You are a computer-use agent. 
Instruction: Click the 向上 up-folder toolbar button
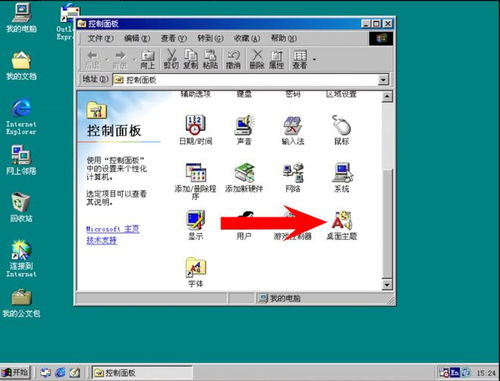click(147, 59)
